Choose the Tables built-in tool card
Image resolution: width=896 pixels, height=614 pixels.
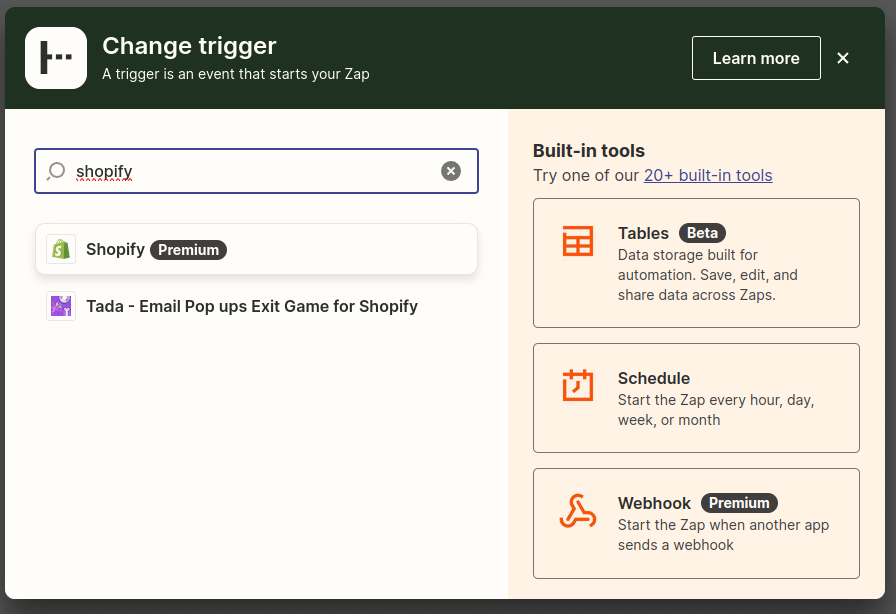coord(696,263)
